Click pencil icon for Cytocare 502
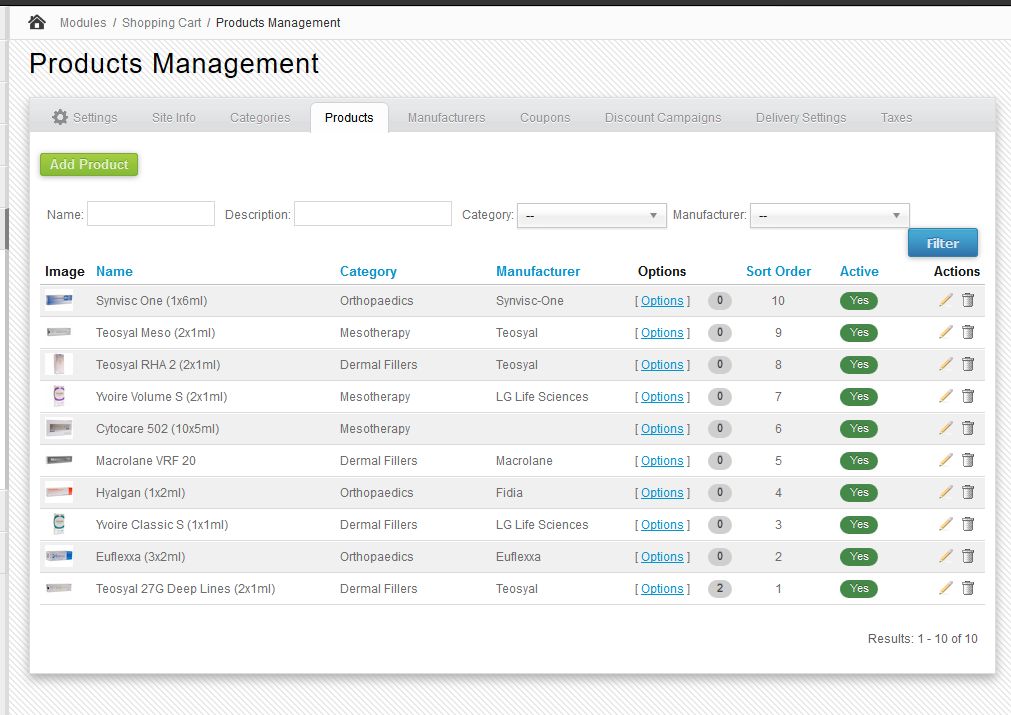 coord(945,428)
